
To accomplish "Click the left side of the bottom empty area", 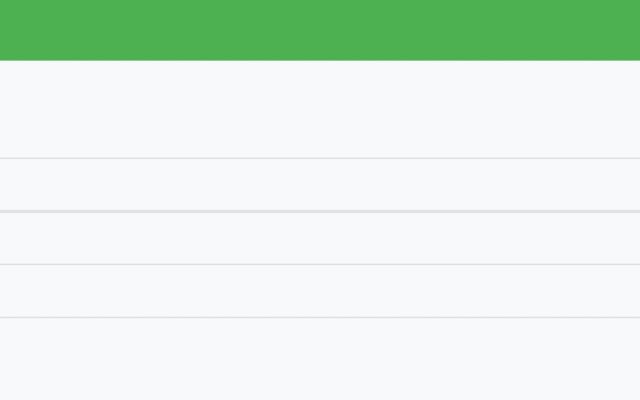I will click(20, 359).
